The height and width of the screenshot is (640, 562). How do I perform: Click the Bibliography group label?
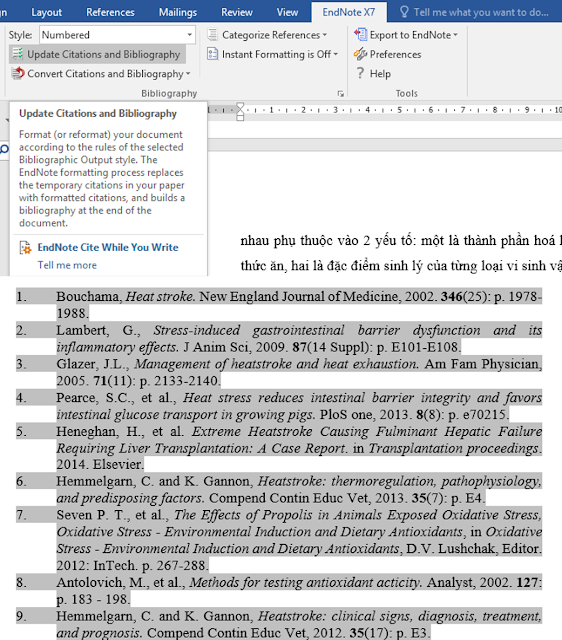[169, 93]
